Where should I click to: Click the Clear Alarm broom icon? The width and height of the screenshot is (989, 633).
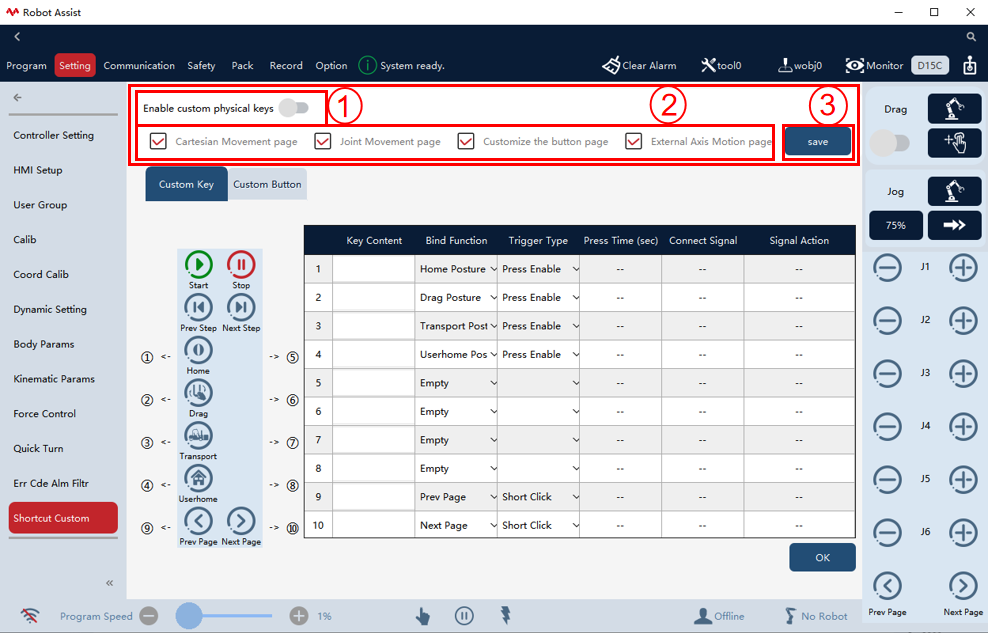tap(611, 65)
